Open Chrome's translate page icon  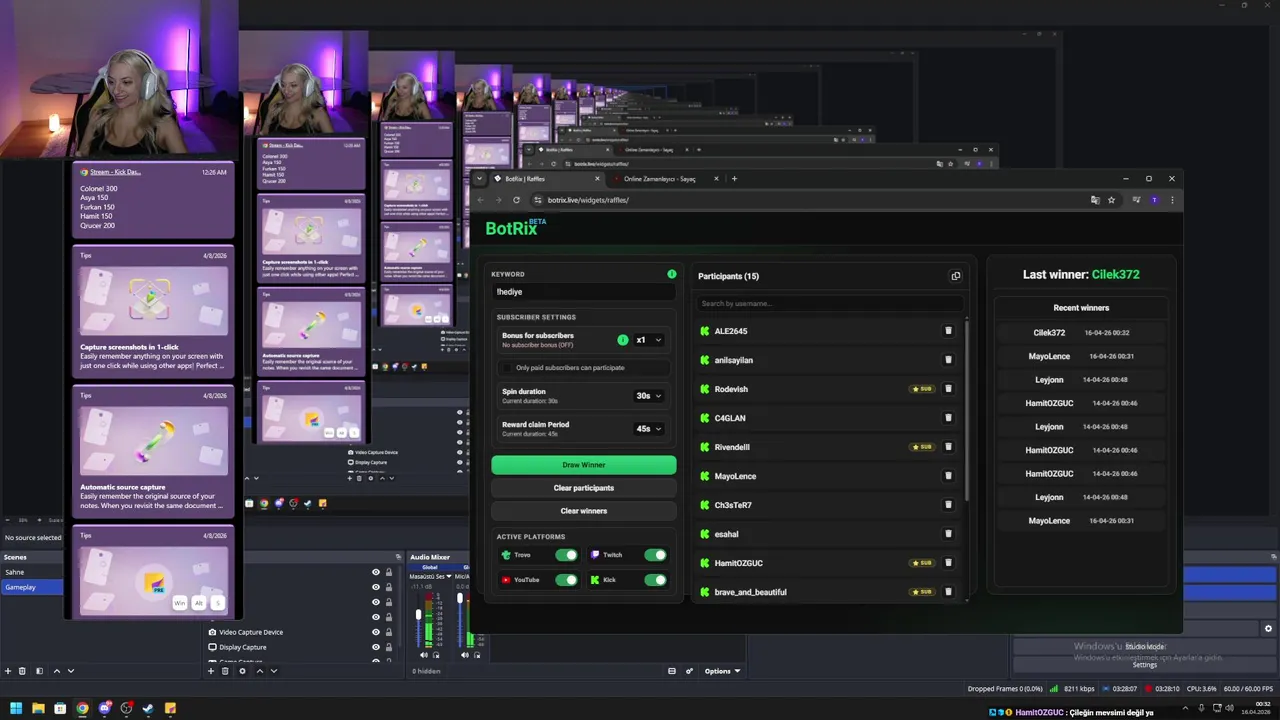(x=1095, y=200)
